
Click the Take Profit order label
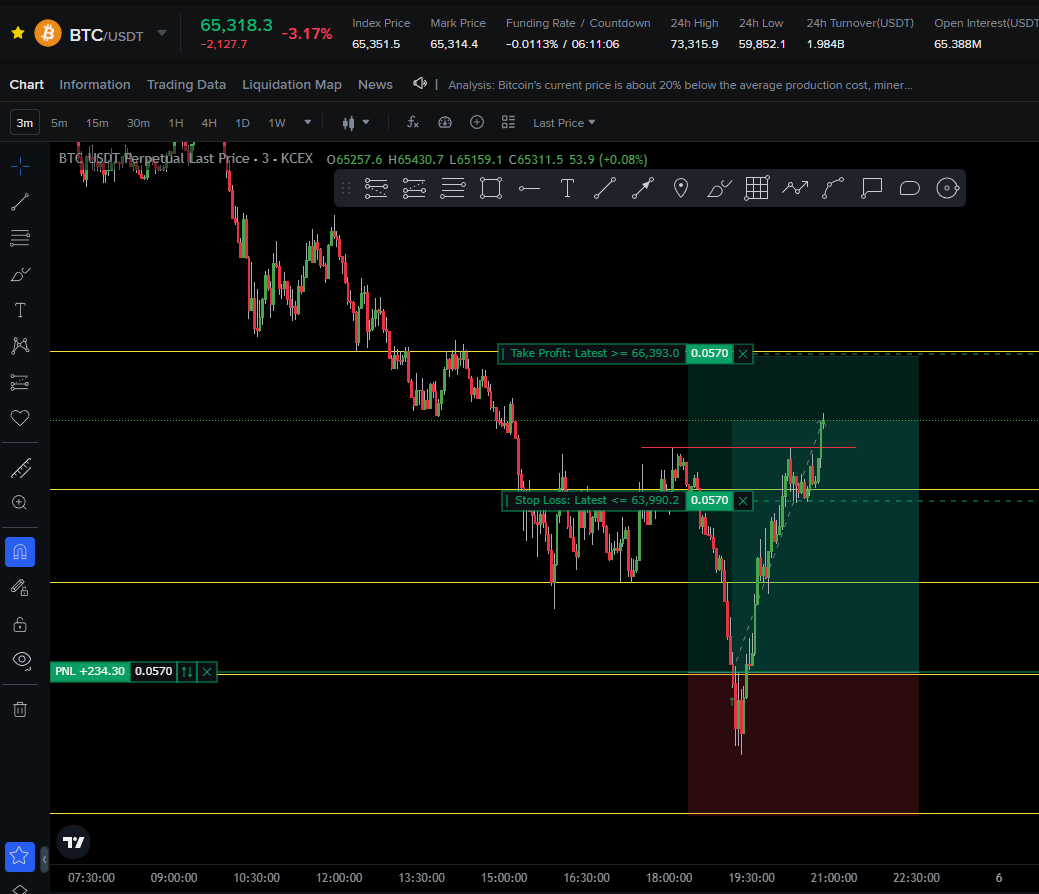coord(592,353)
